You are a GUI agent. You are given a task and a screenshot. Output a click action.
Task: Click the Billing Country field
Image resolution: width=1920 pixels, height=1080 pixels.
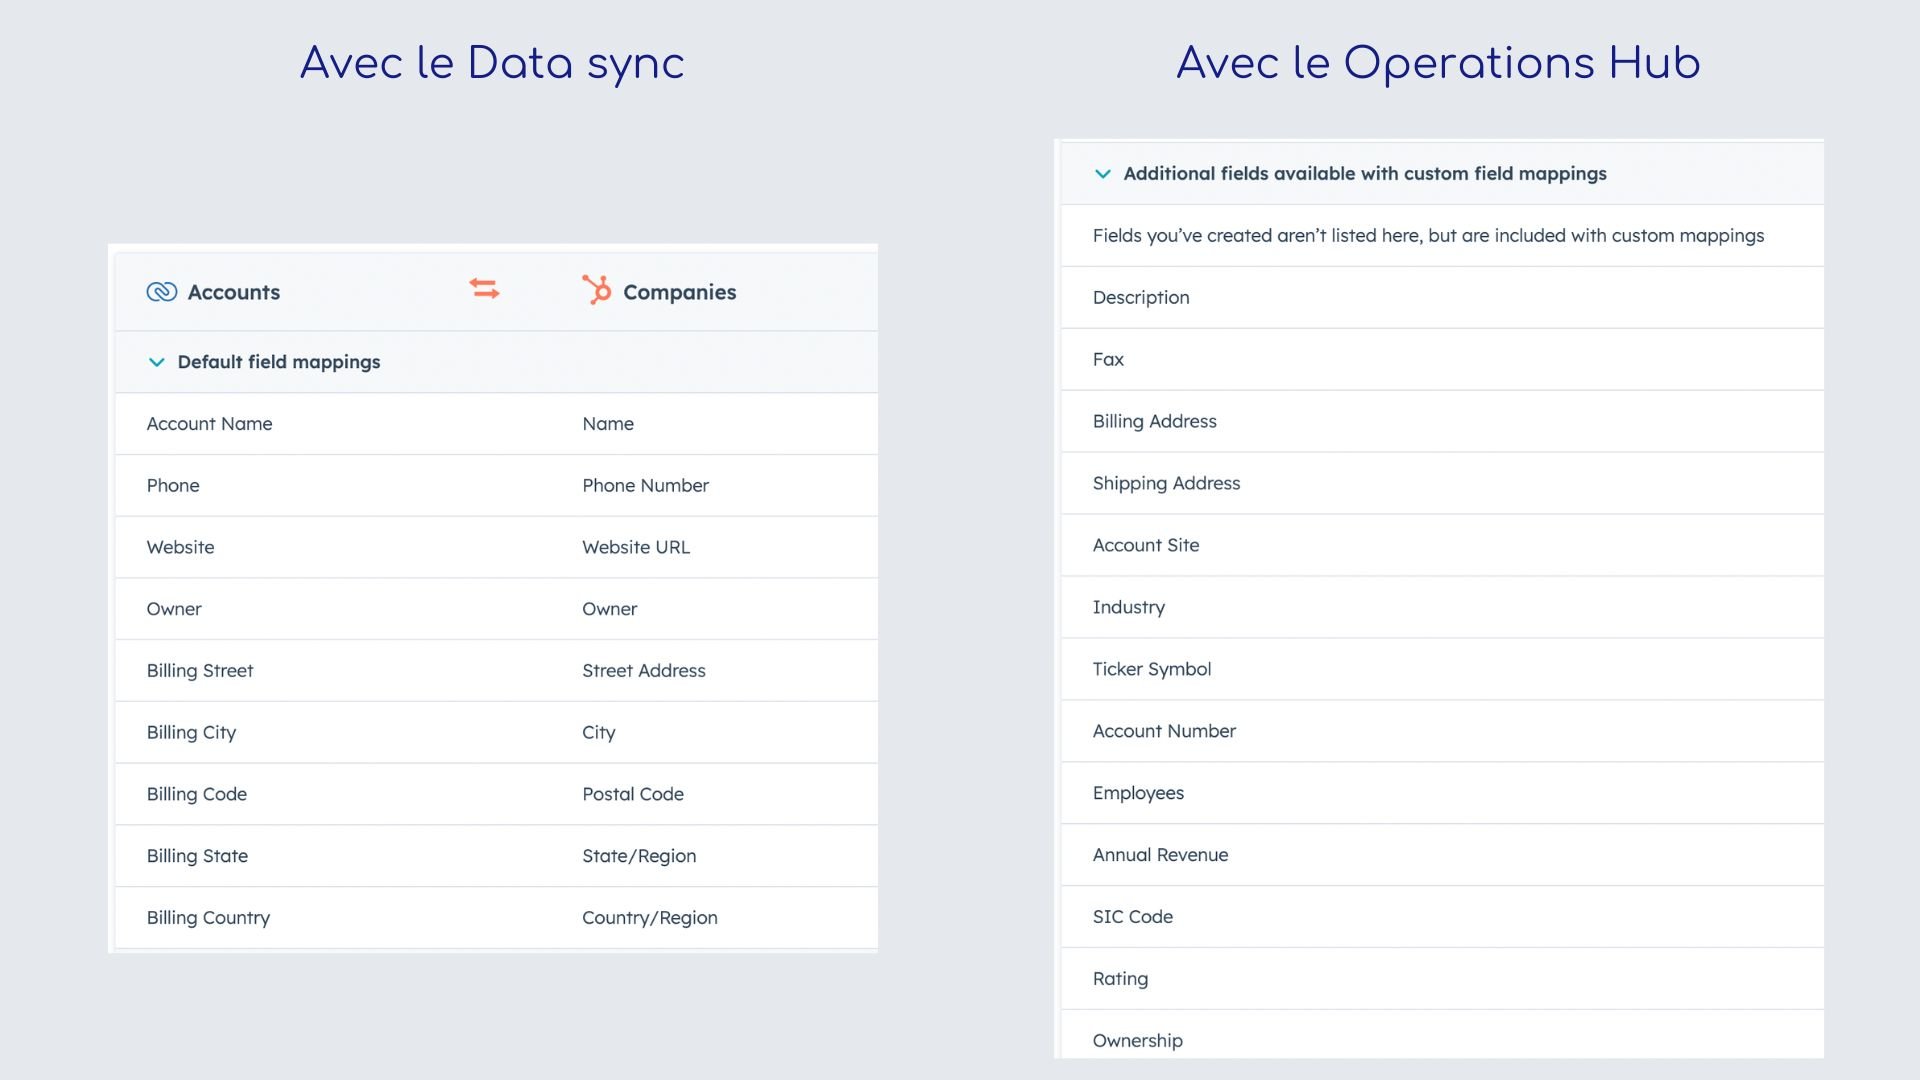pos(208,918)
